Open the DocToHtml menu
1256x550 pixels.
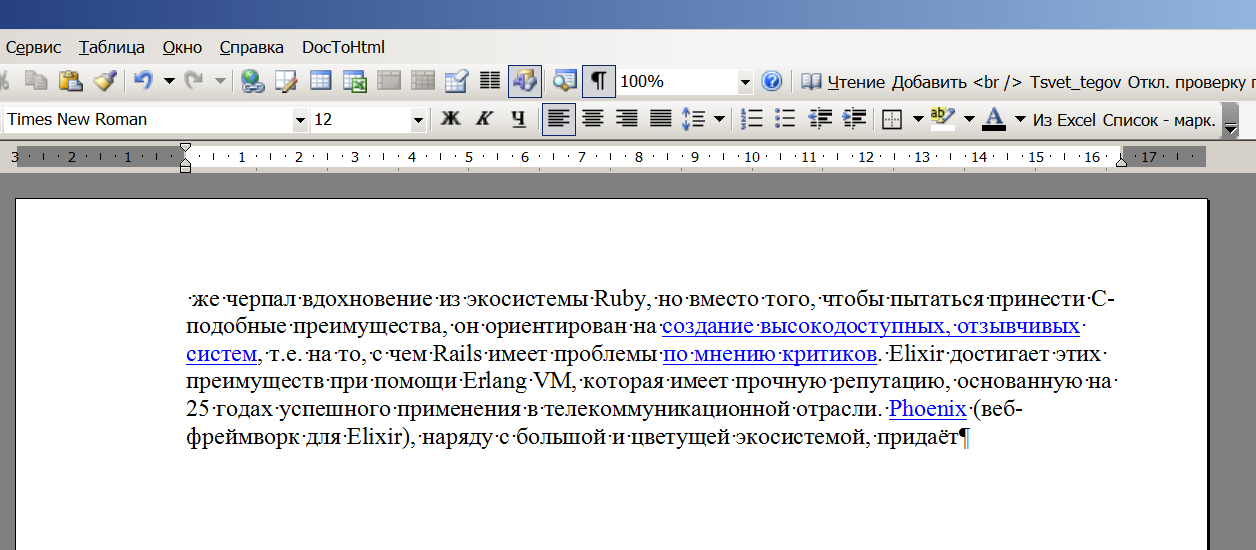tap(343, 47)
